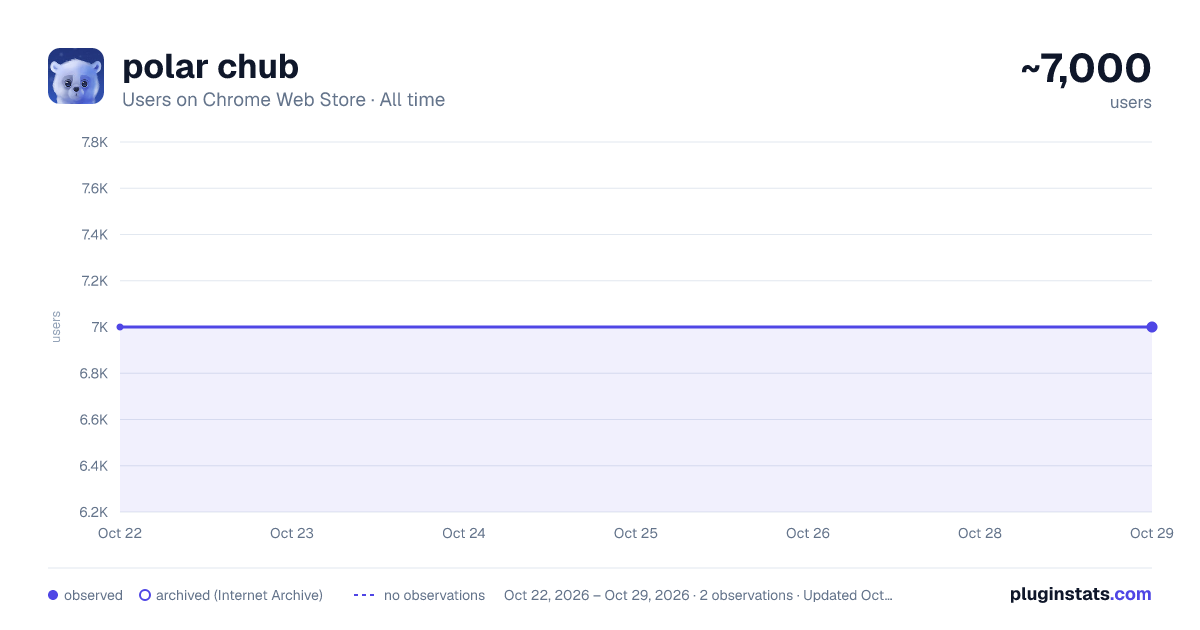Screen dimensions: 1200x630
Task: Click the Oct 22 x-axis label
Action: click(x=120, y=533)
